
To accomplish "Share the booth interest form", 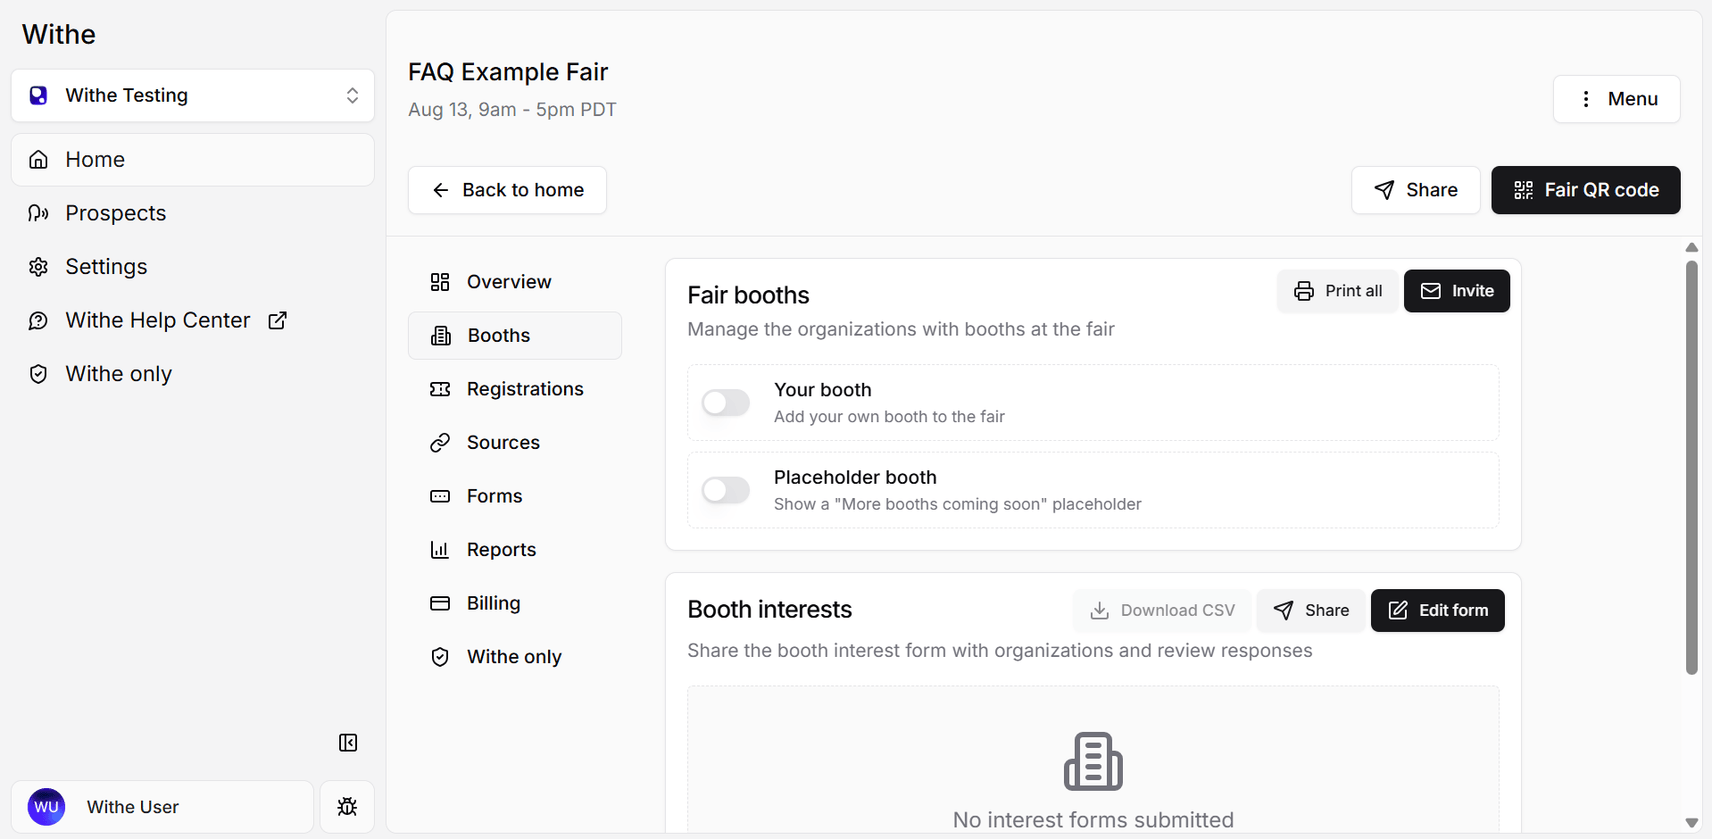I will [1311, 611].
